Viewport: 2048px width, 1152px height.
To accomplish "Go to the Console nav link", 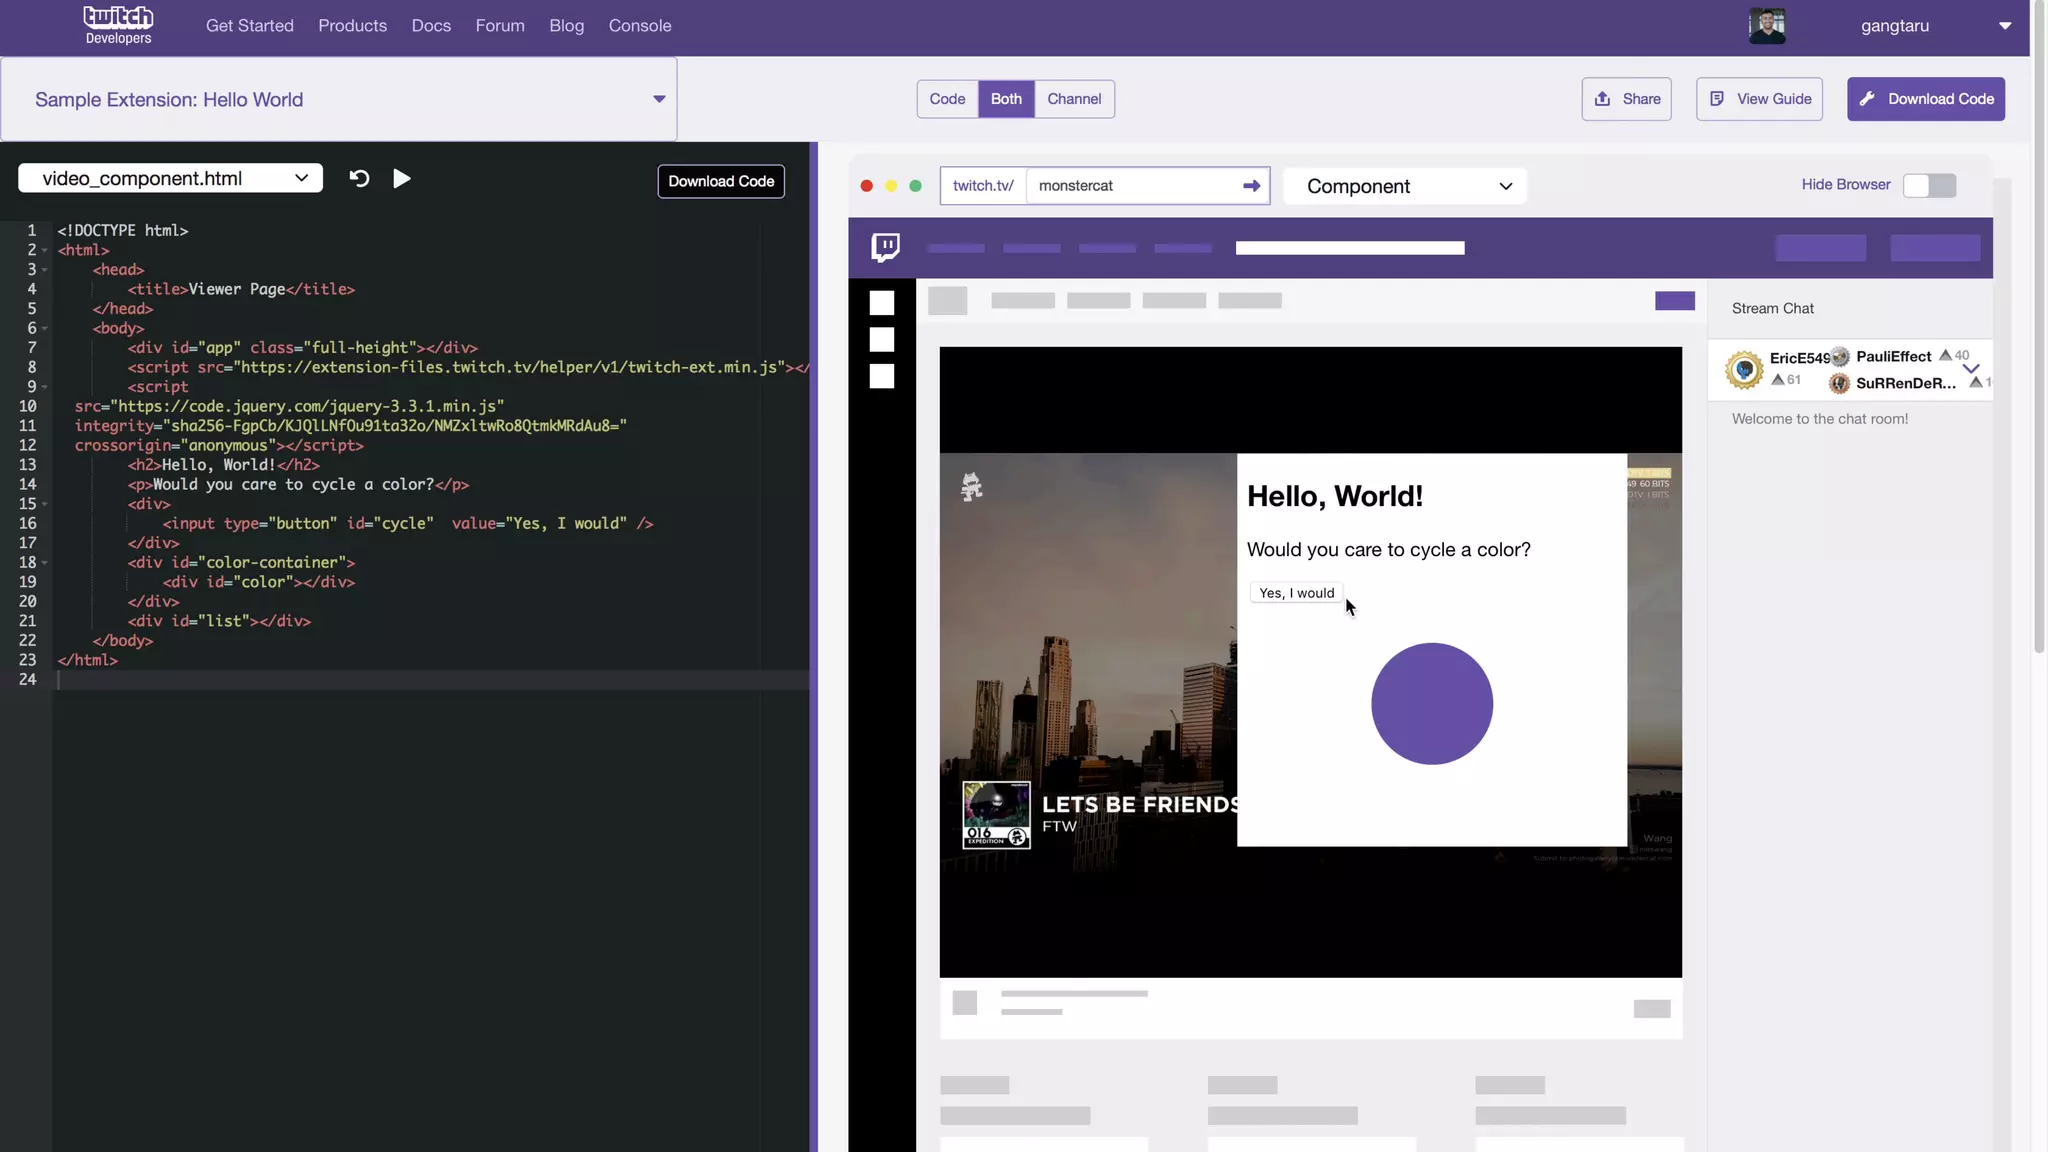I will [x=640, y=26].
